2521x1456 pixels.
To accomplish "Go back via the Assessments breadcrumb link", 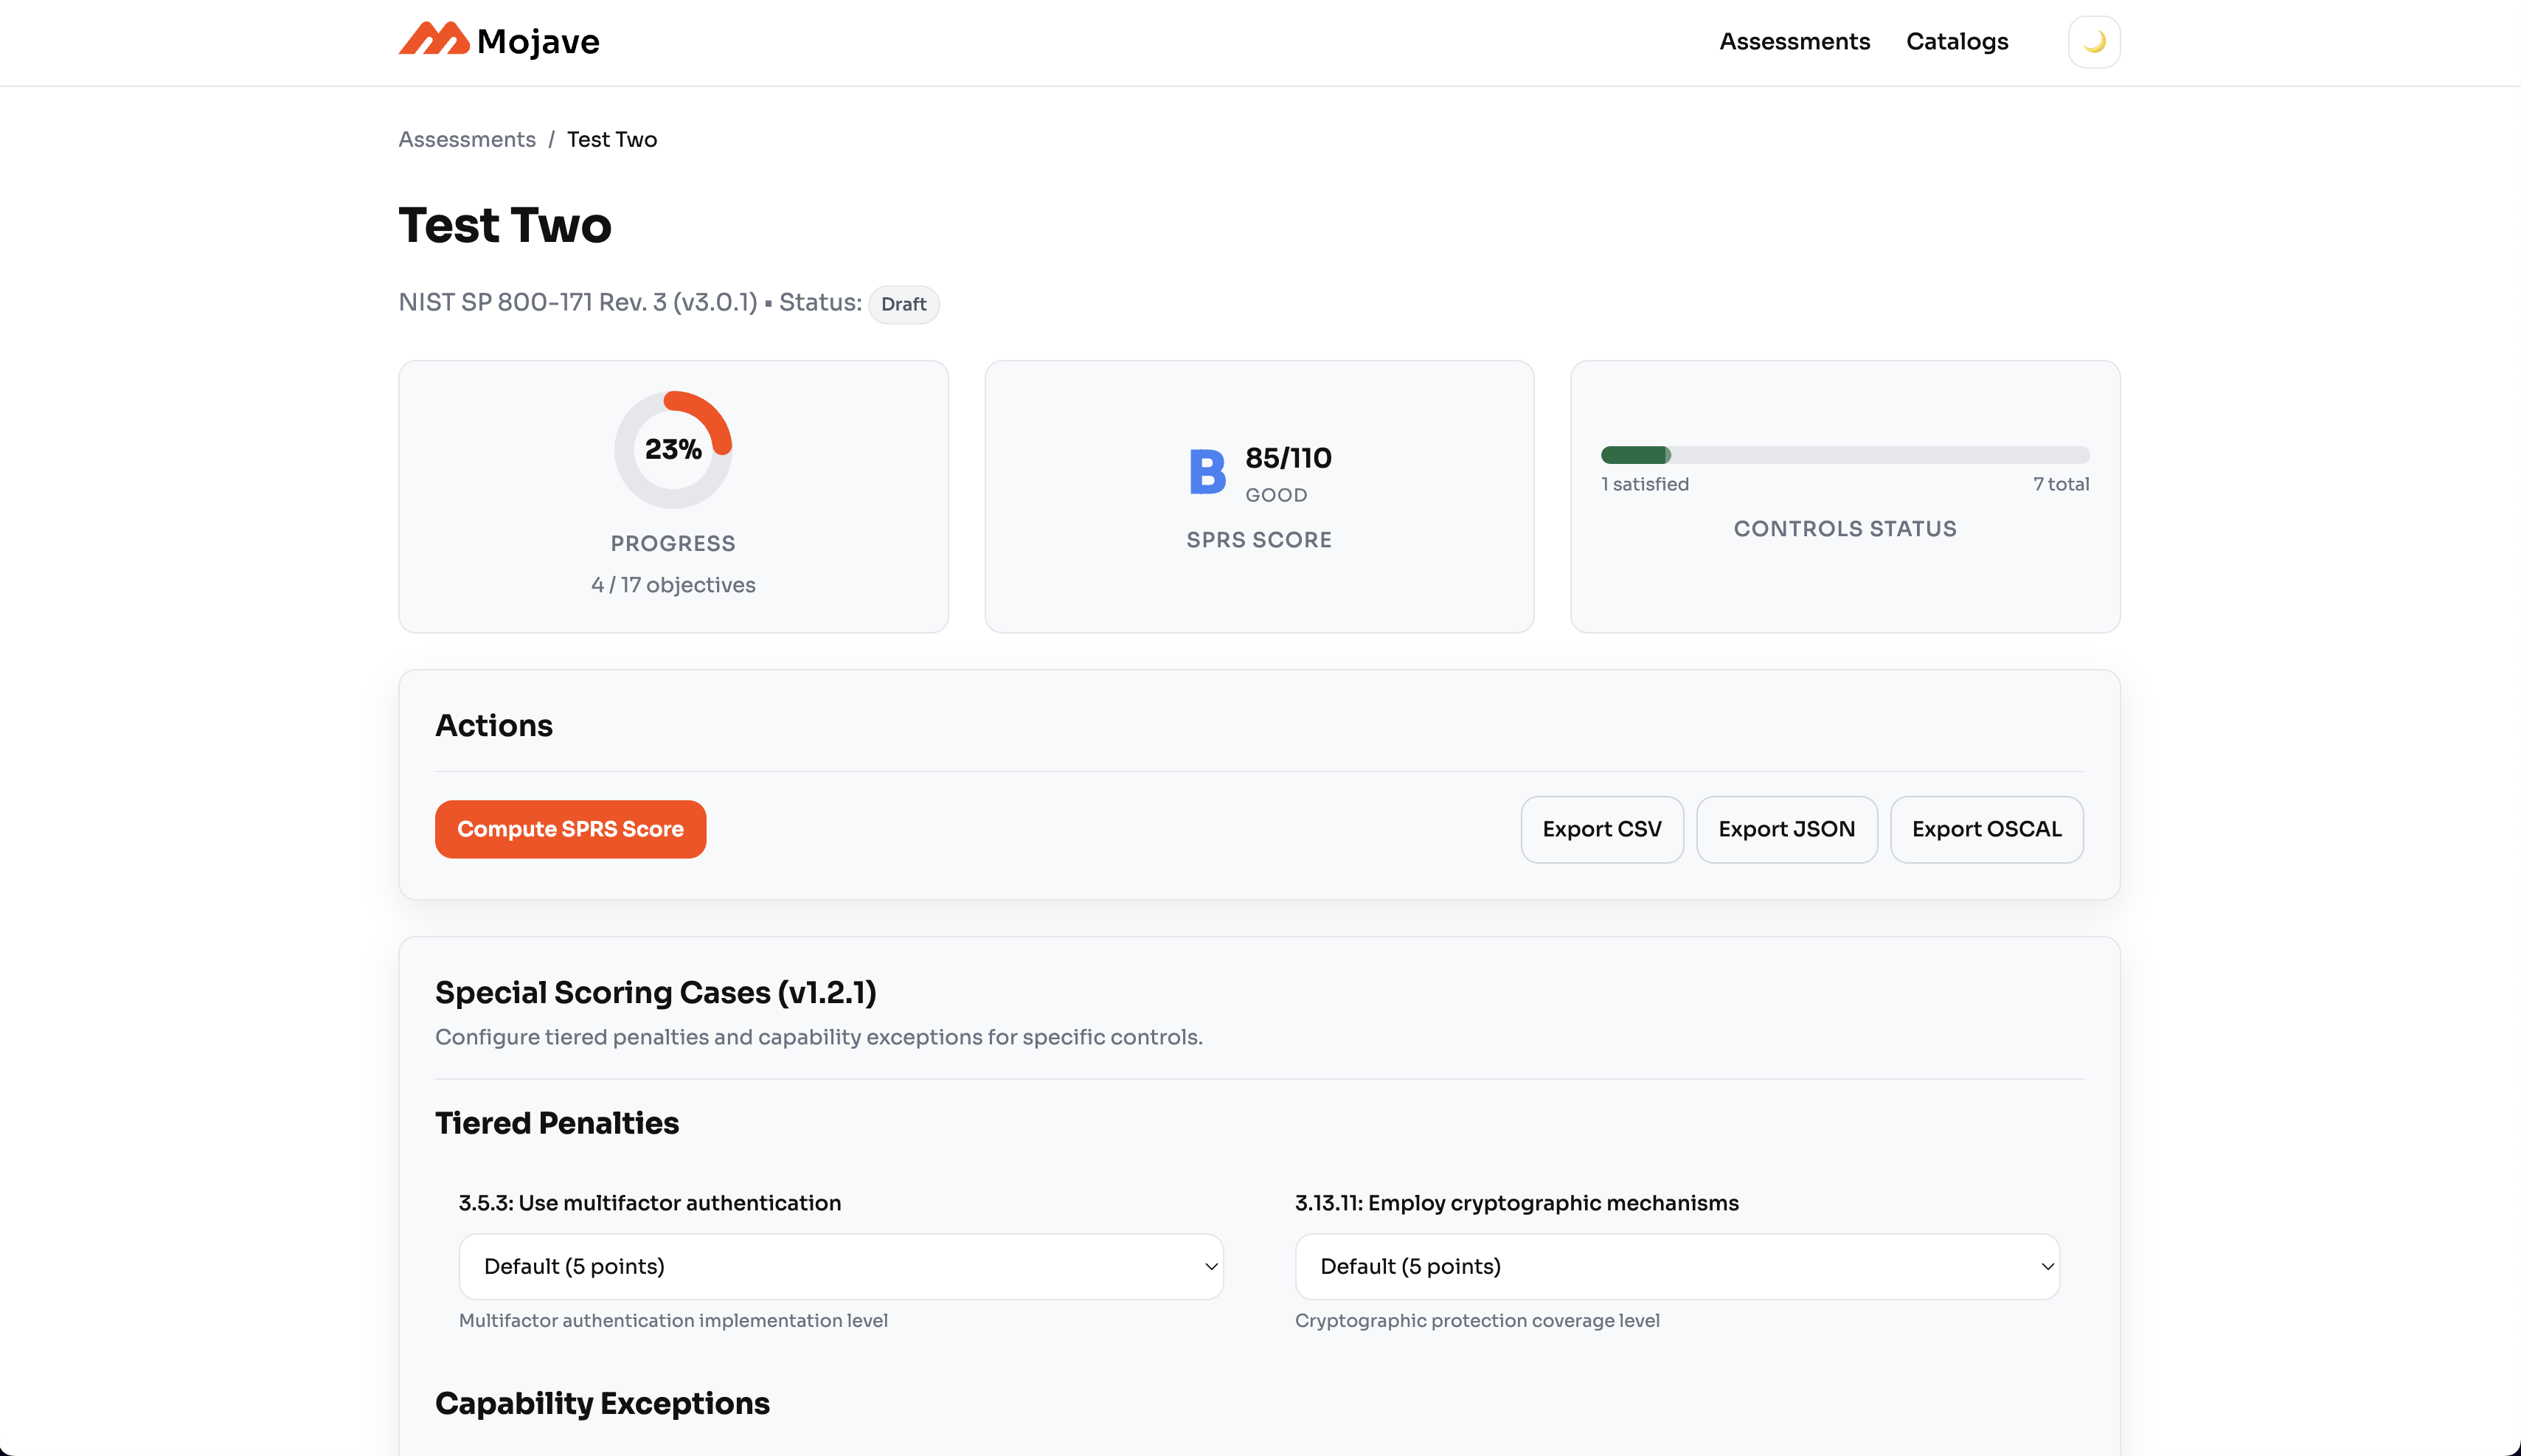I will point(467,139).
